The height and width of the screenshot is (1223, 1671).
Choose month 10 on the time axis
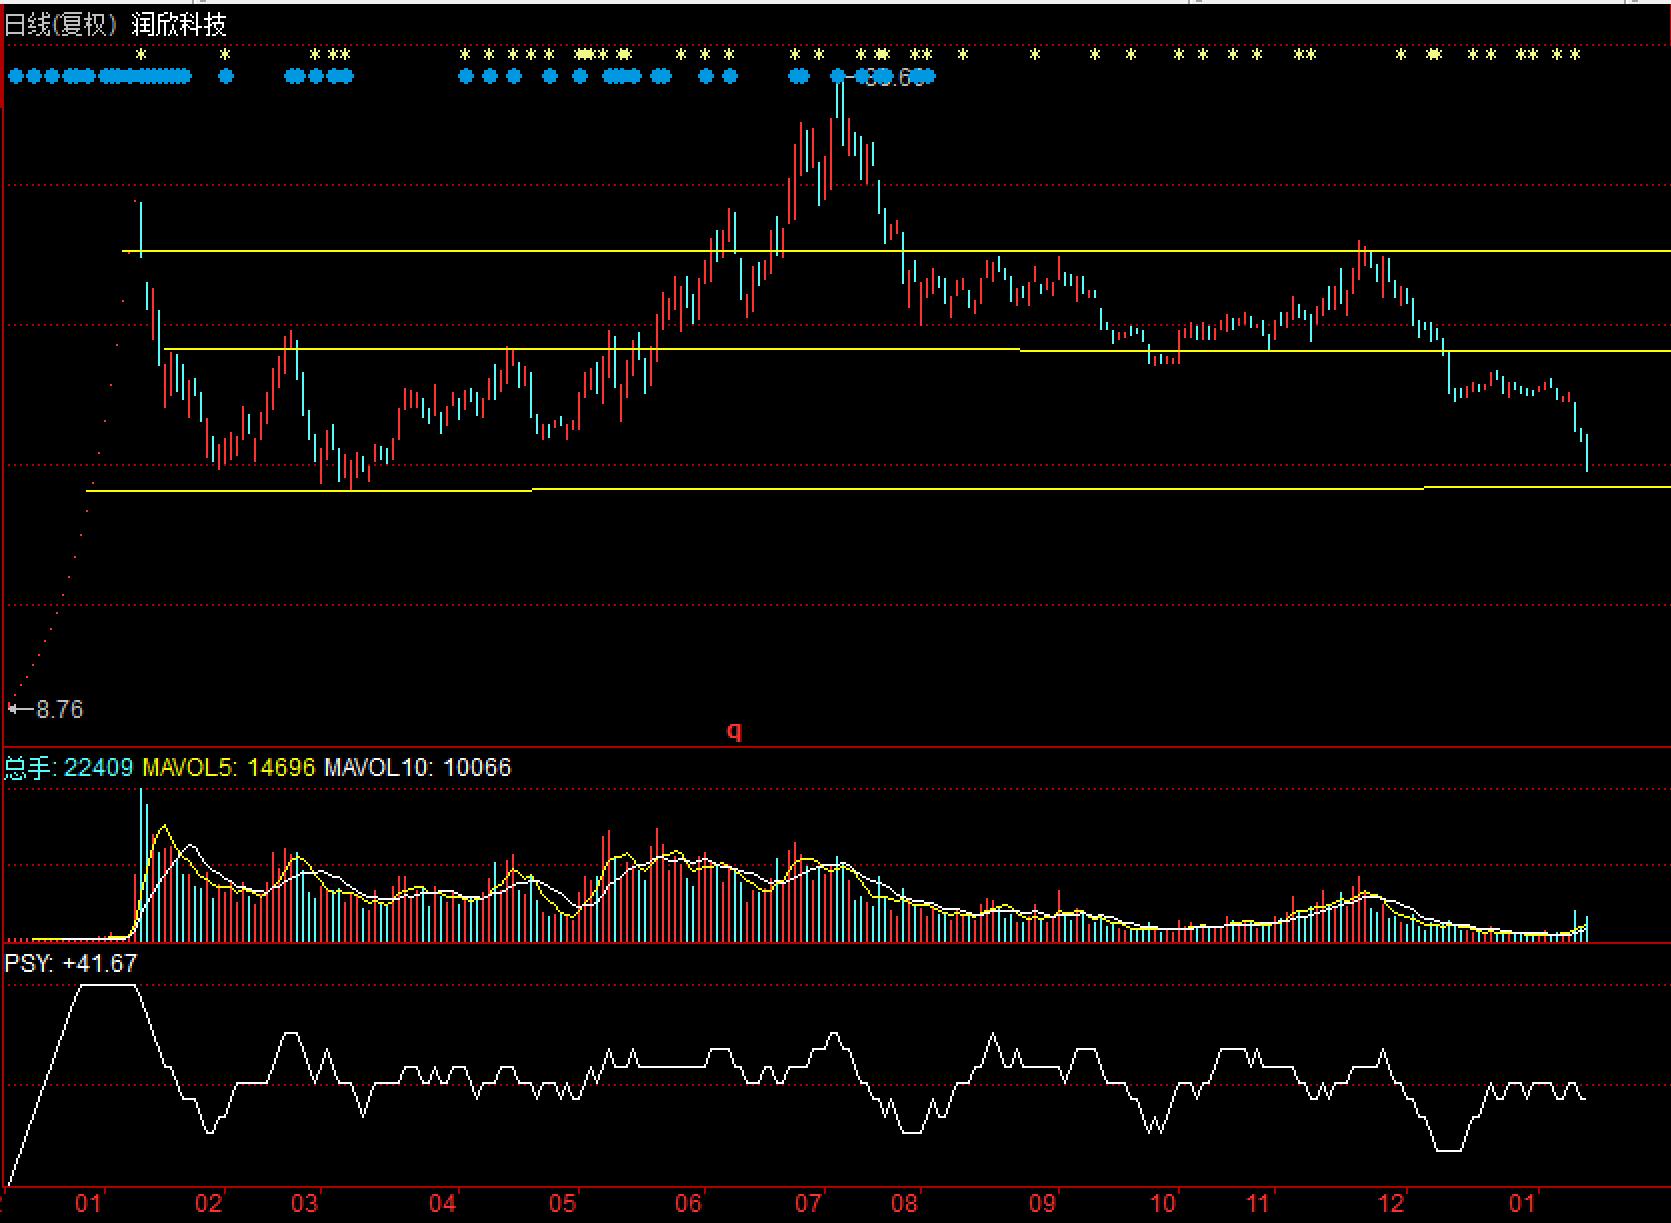click(1163, 1203)
